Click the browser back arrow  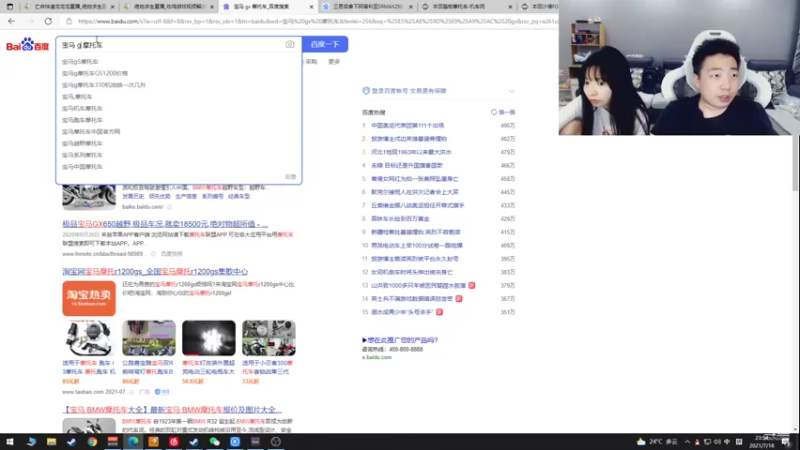tap(11, 21)
